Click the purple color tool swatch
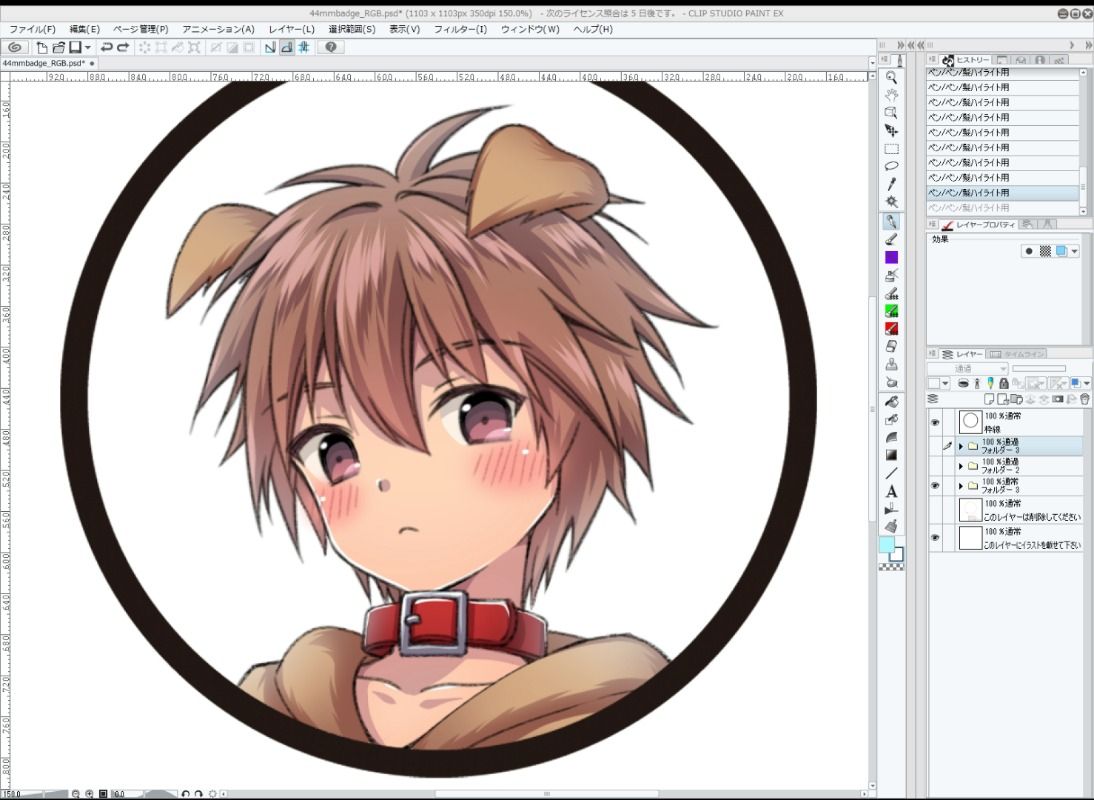This screenshot has height=800, width=1094. [x=891, y=257]
